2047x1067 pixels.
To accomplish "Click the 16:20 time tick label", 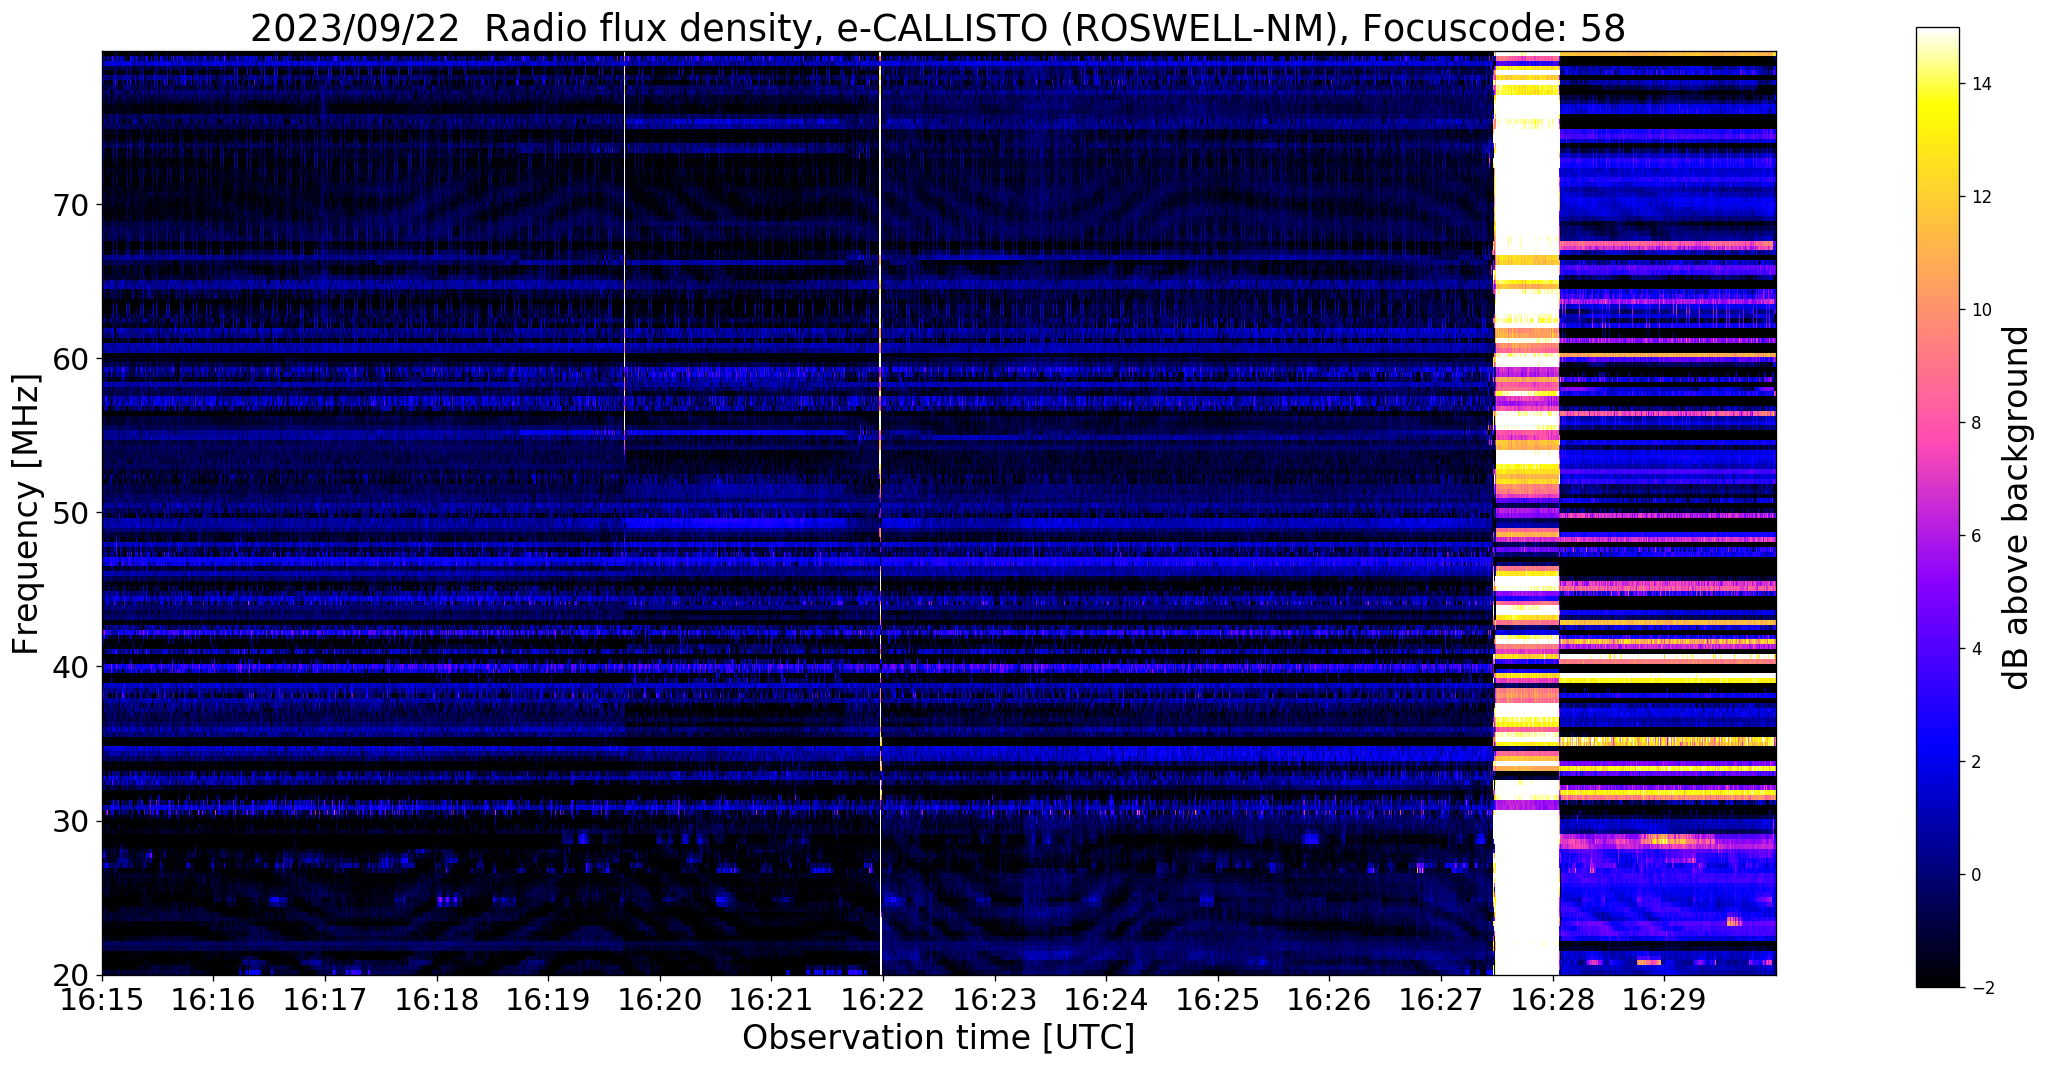I will click(x=660, y=998).
